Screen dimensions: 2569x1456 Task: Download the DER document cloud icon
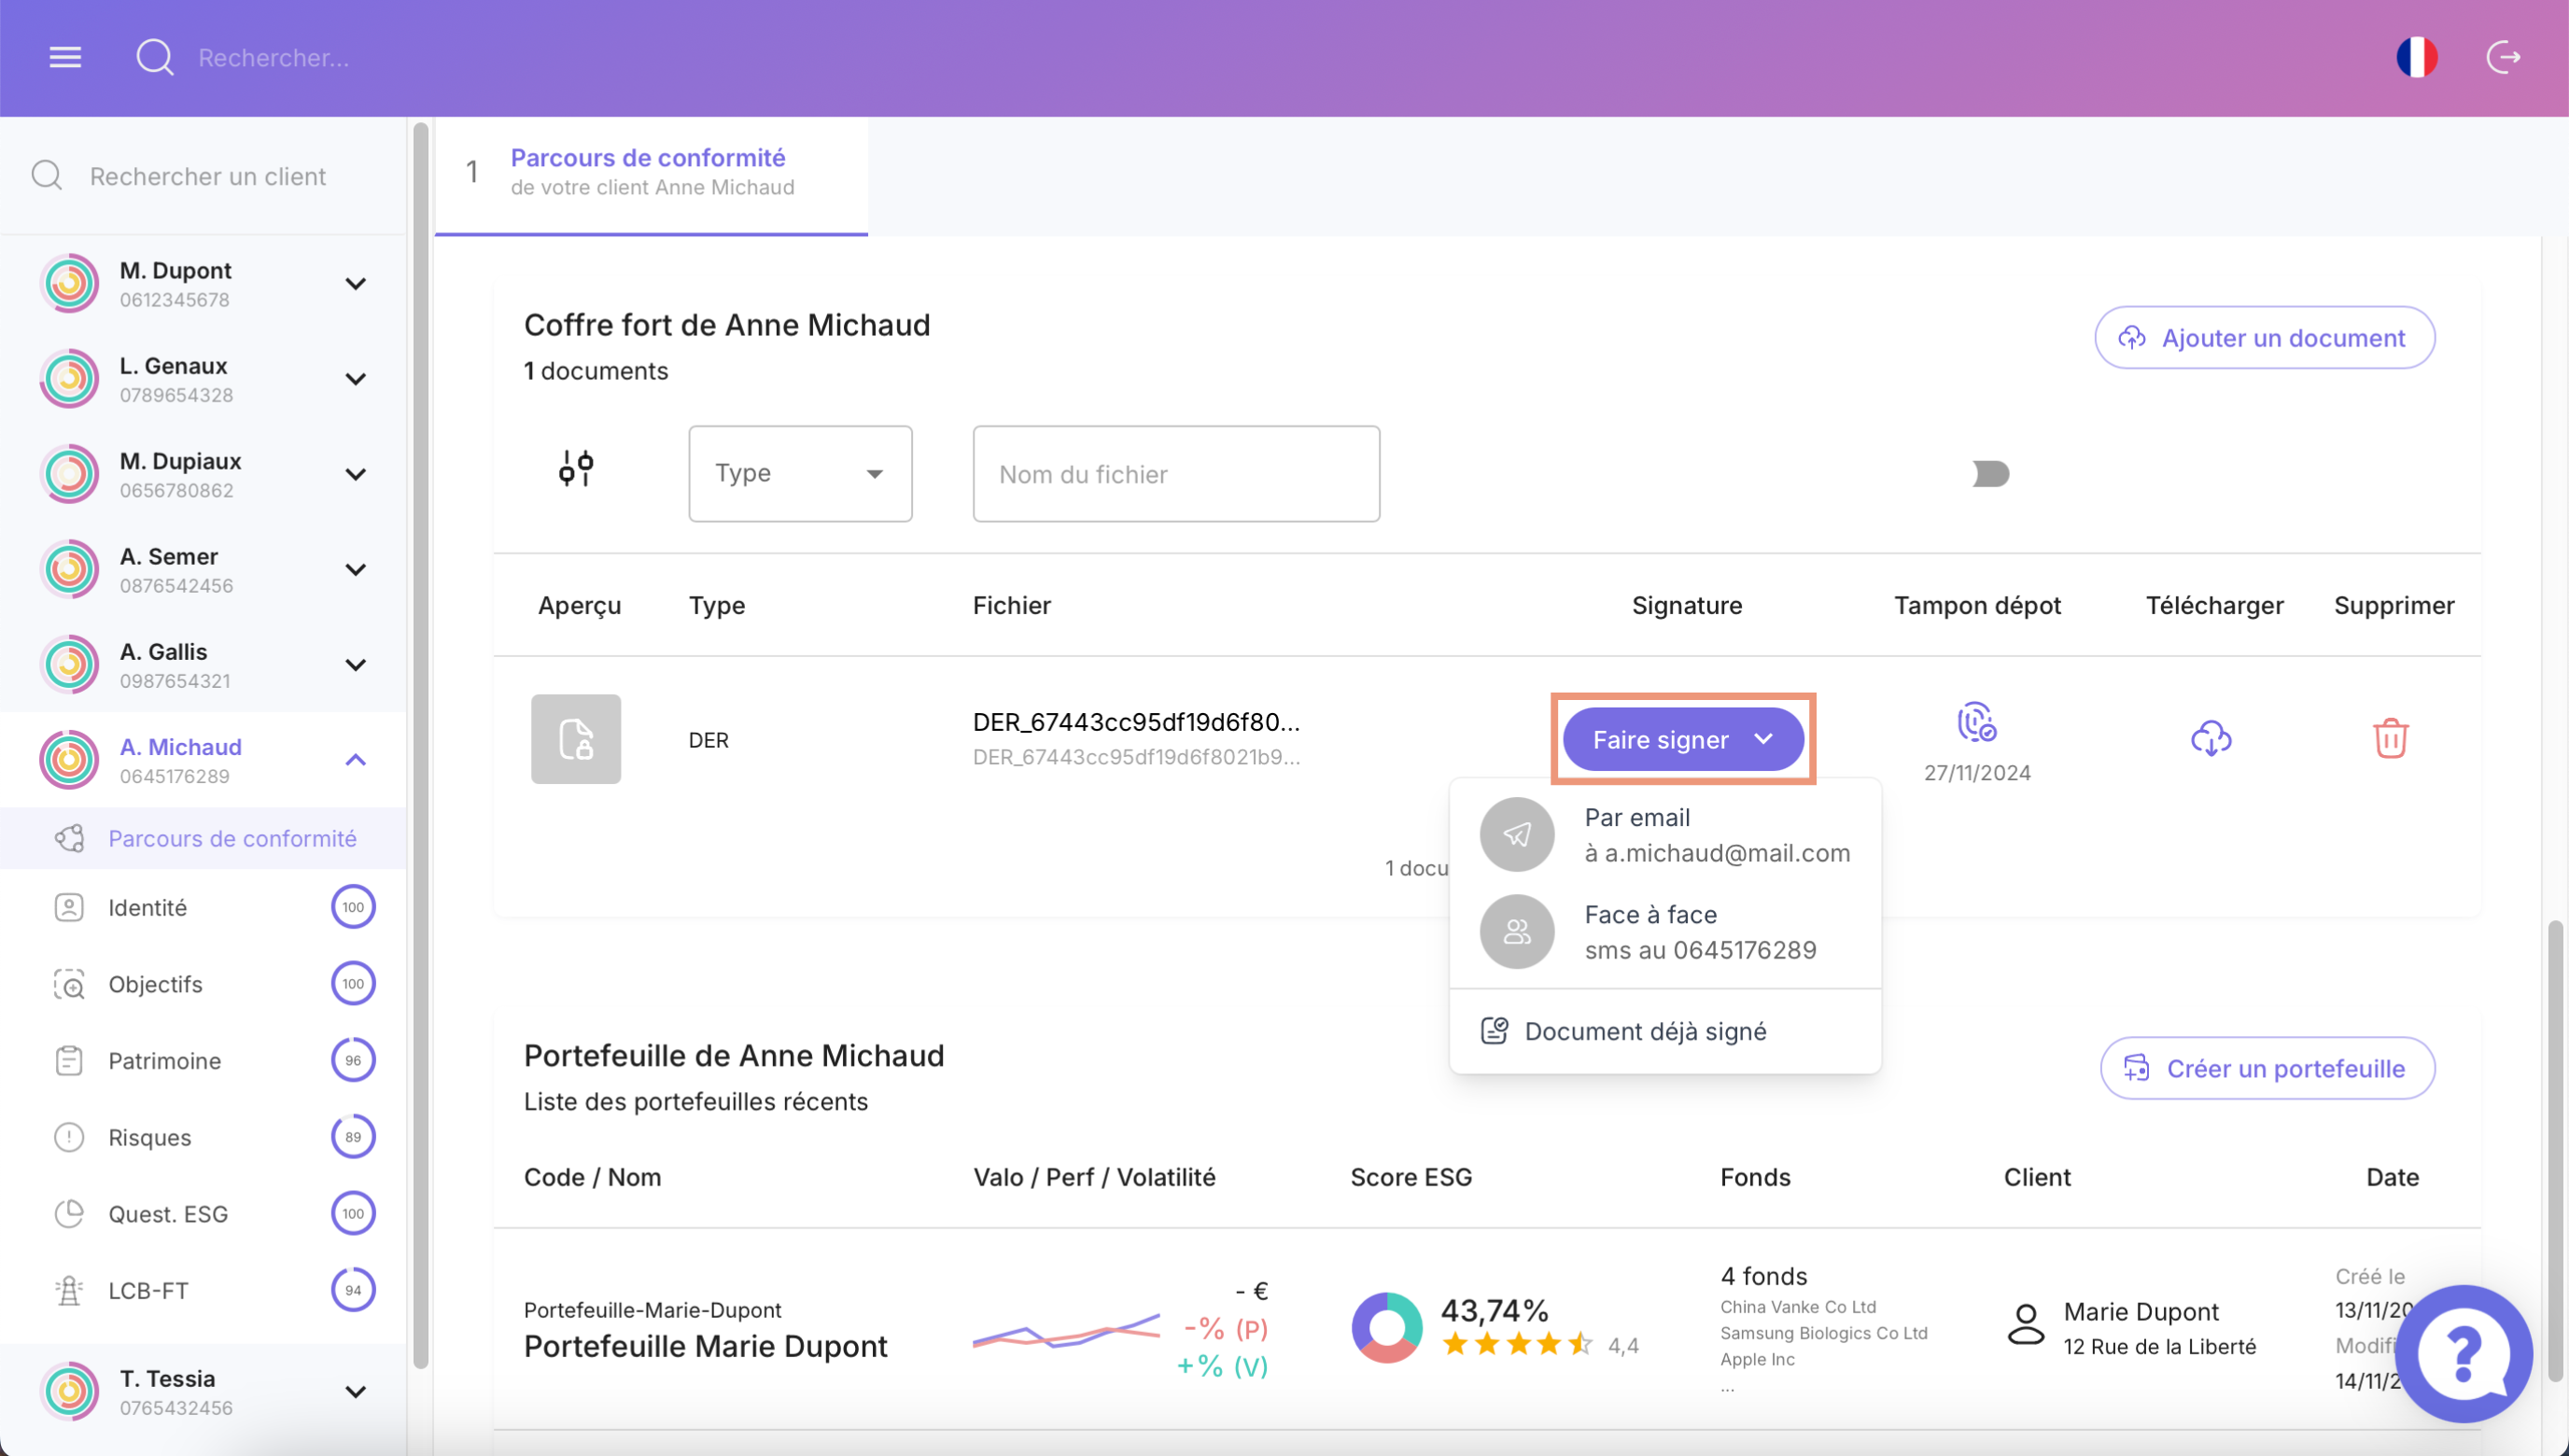click(x=2211, y=738)
